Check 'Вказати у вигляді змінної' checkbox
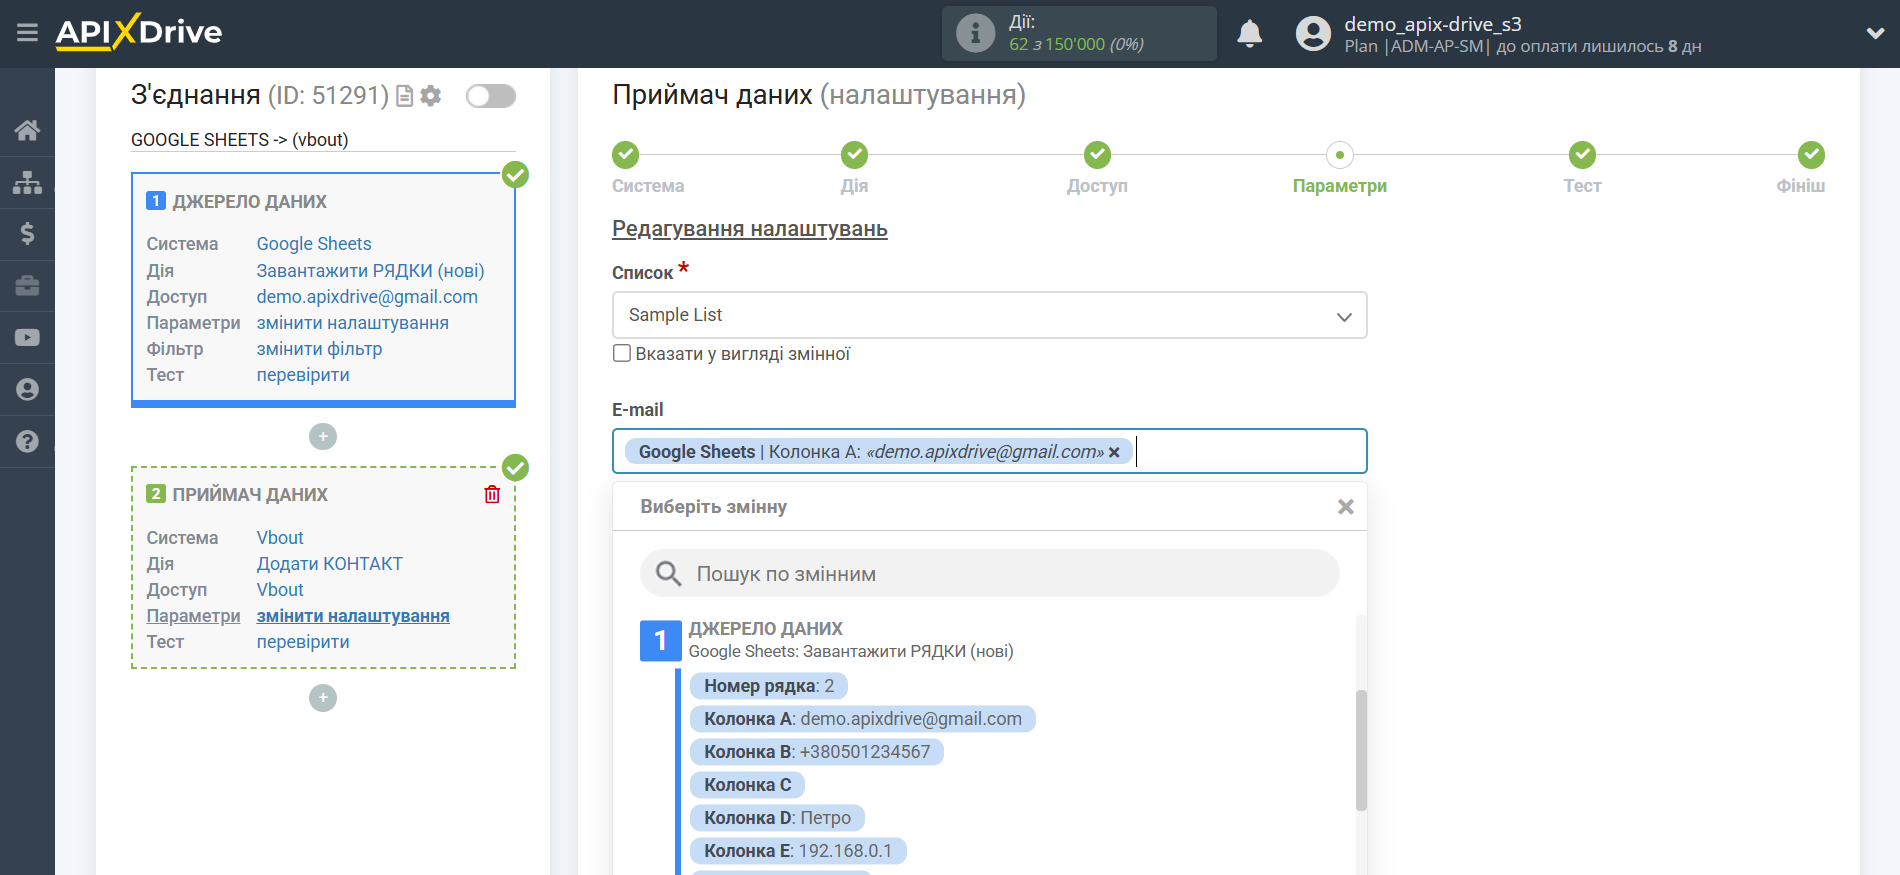The width and height of the screenshot is (1900, 875). (x=622, y=353)
